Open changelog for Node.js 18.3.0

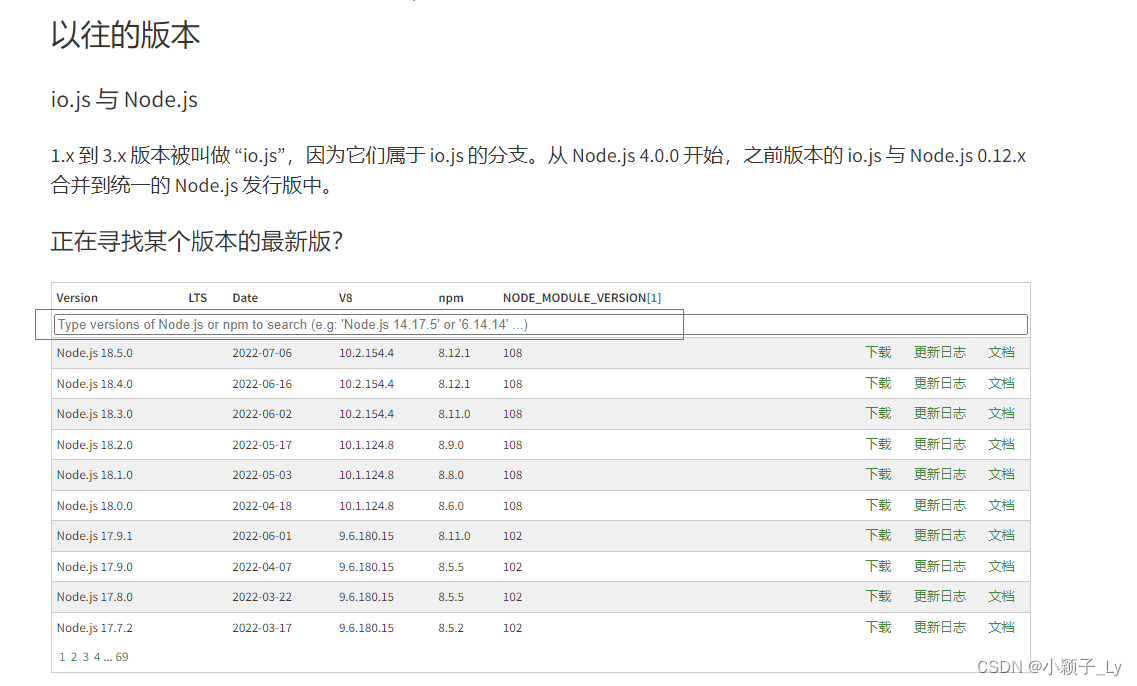(x=940, y=413)
